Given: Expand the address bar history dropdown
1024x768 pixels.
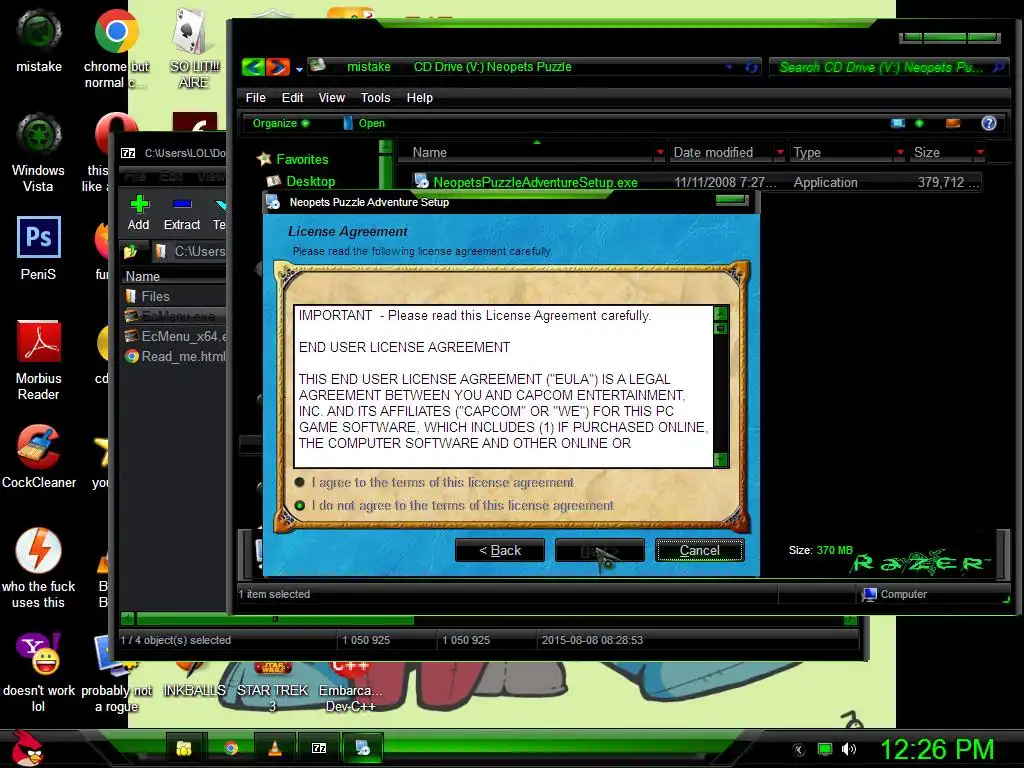Looking at the screenshot, I should pos(729,67).
